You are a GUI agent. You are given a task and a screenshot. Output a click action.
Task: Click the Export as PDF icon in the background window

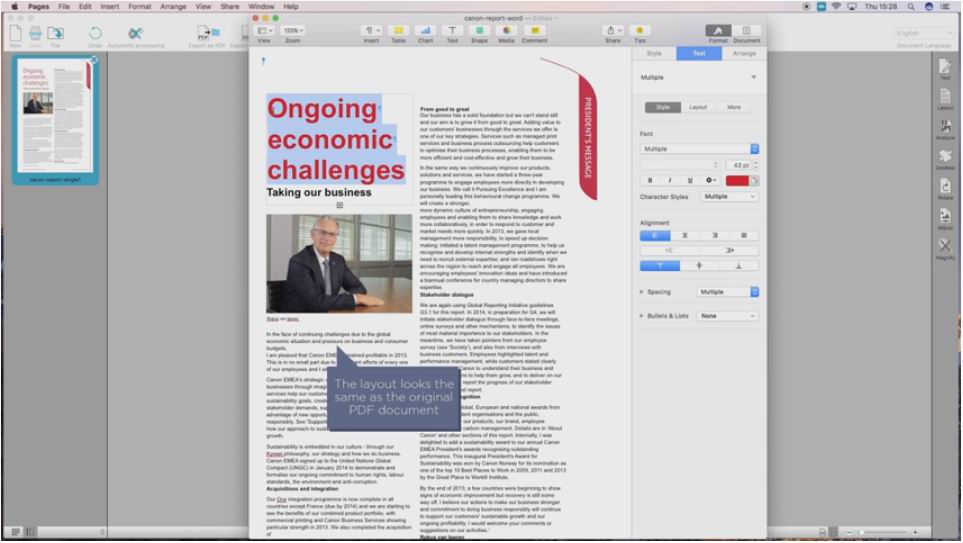click(x=207, y=33)
